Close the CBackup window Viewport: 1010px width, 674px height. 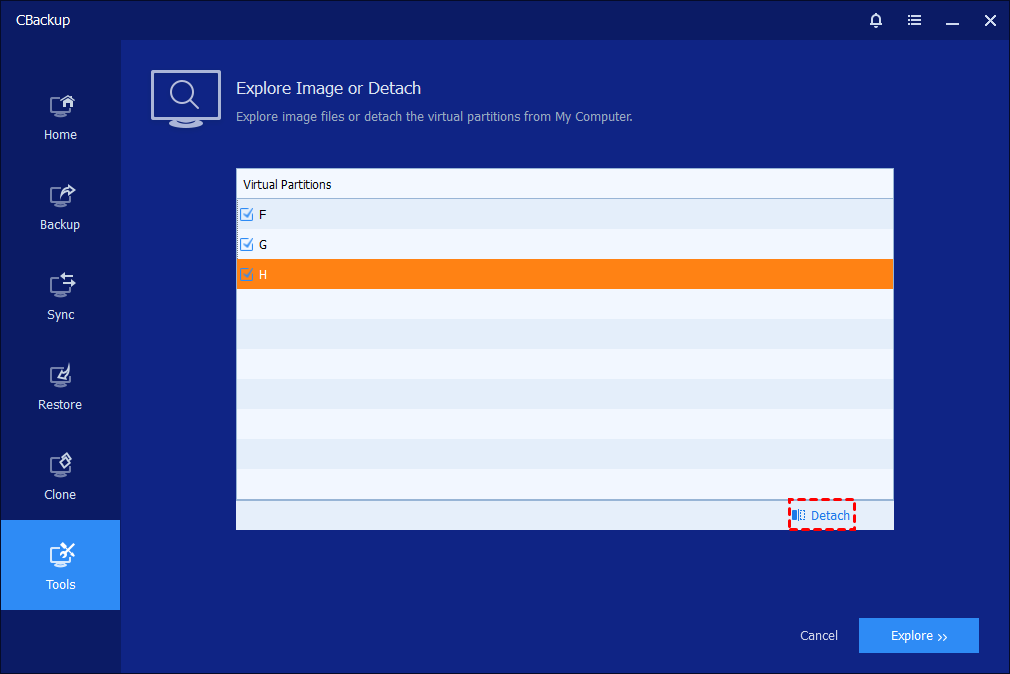click(x=989, y=20)
